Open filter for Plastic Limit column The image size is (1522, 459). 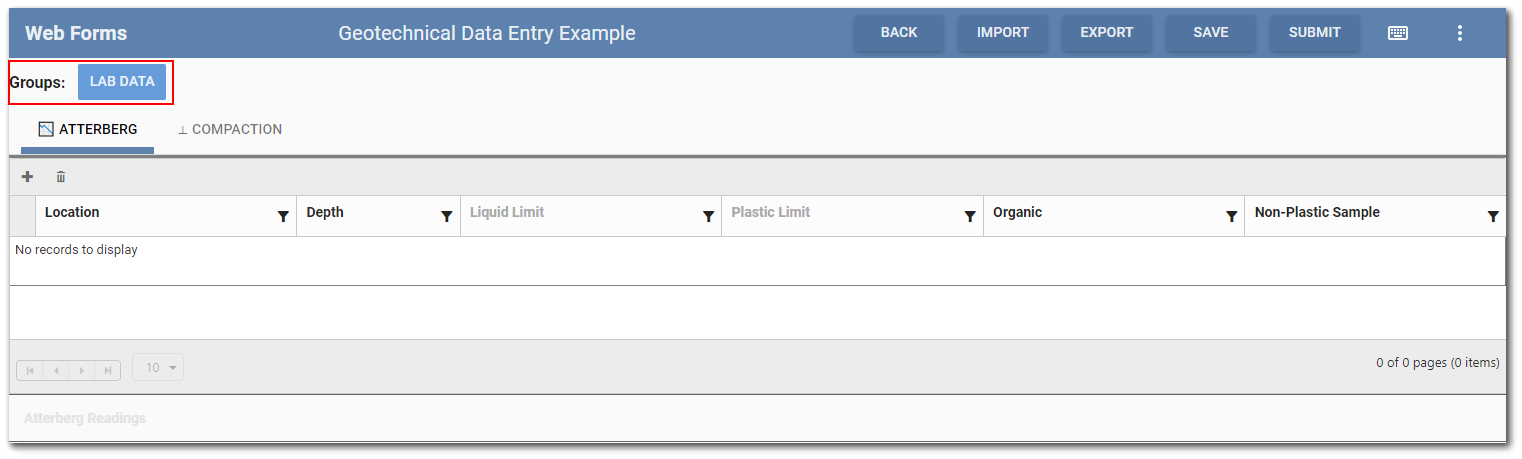point(970,216)
